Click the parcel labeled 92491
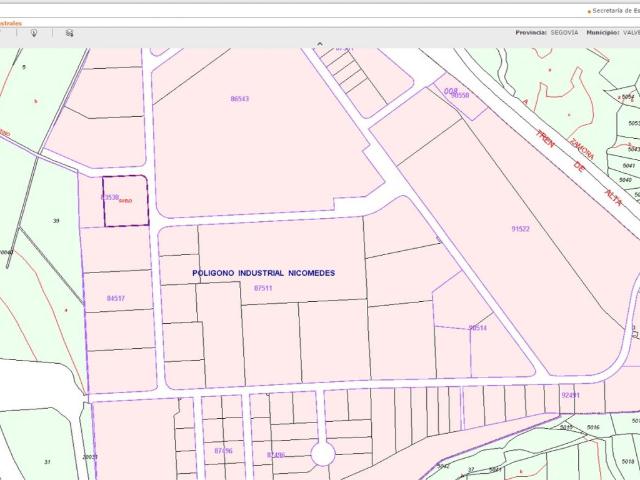 570,395
